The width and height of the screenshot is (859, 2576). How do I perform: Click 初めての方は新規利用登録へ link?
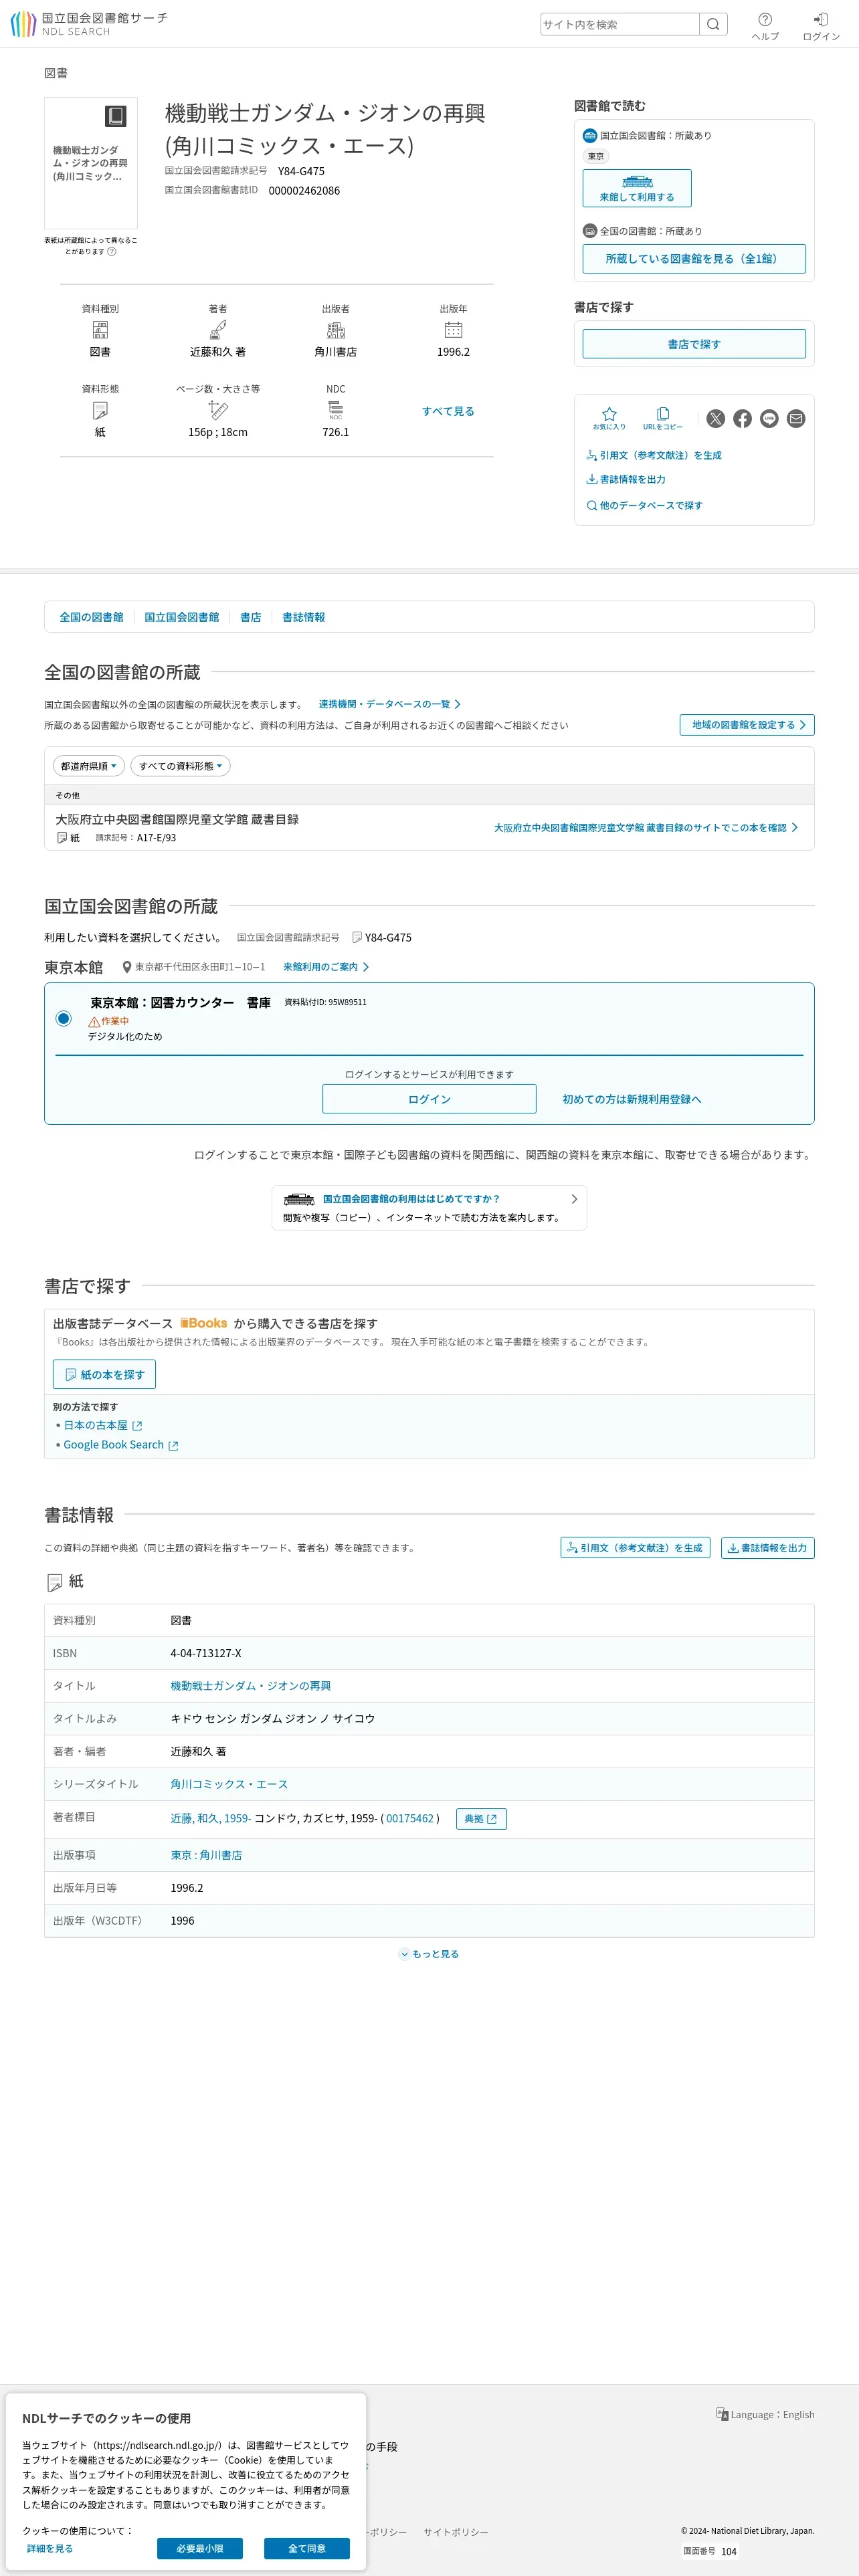632,1099
